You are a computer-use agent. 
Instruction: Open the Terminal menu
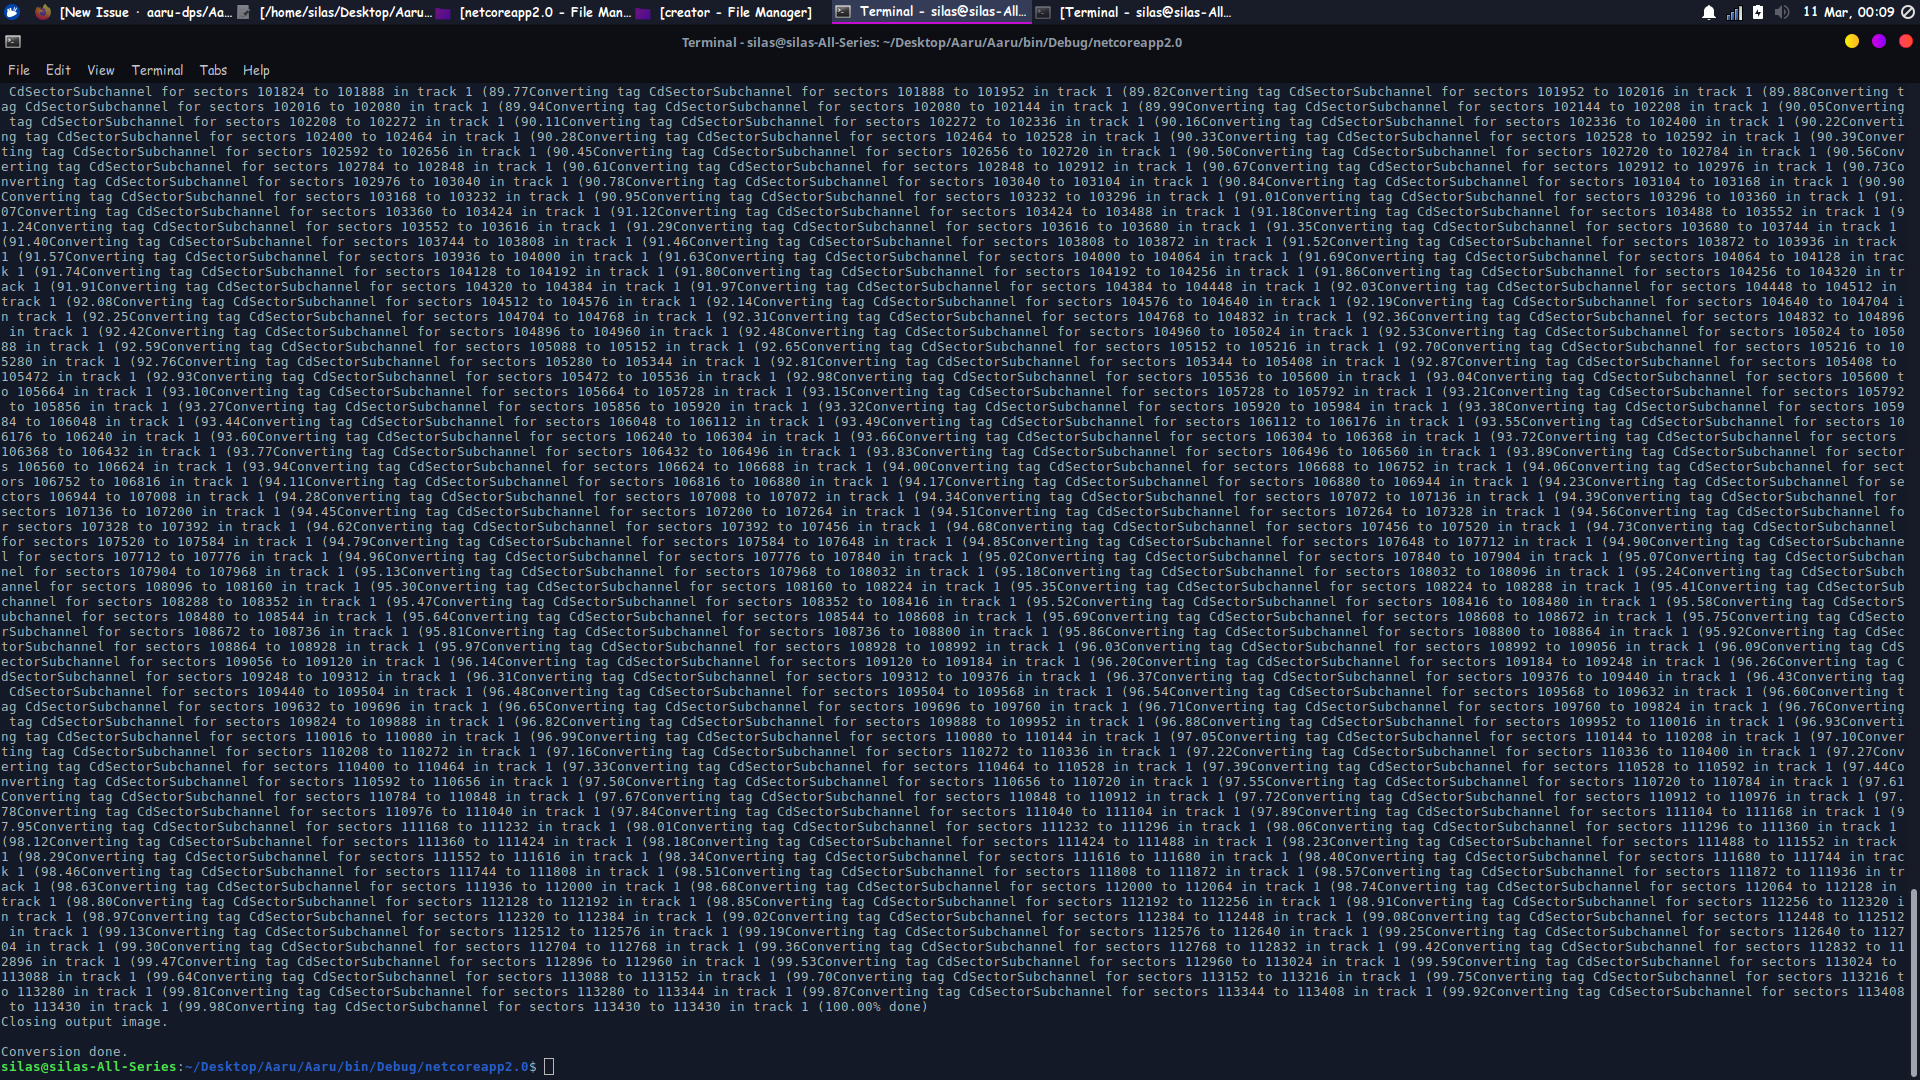[x=157, y=70]
